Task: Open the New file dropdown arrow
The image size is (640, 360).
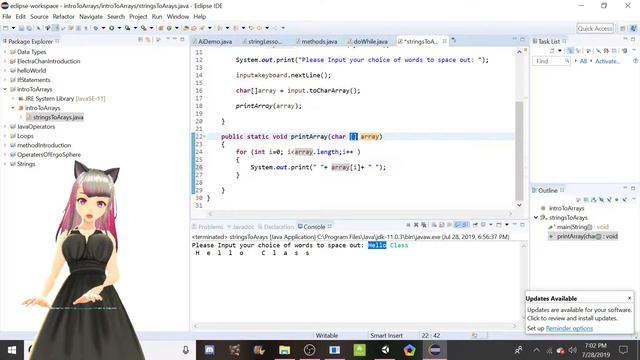Action: [13, 28]
